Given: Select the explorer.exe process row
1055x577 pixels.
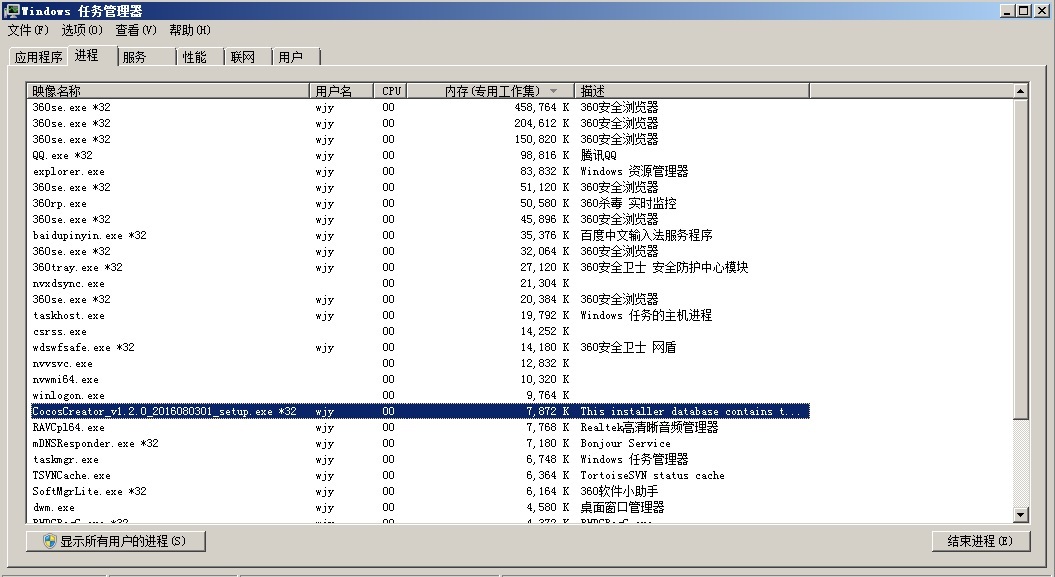Looking at the screenshot, I should pyautogui.click(x=420, y=171).
